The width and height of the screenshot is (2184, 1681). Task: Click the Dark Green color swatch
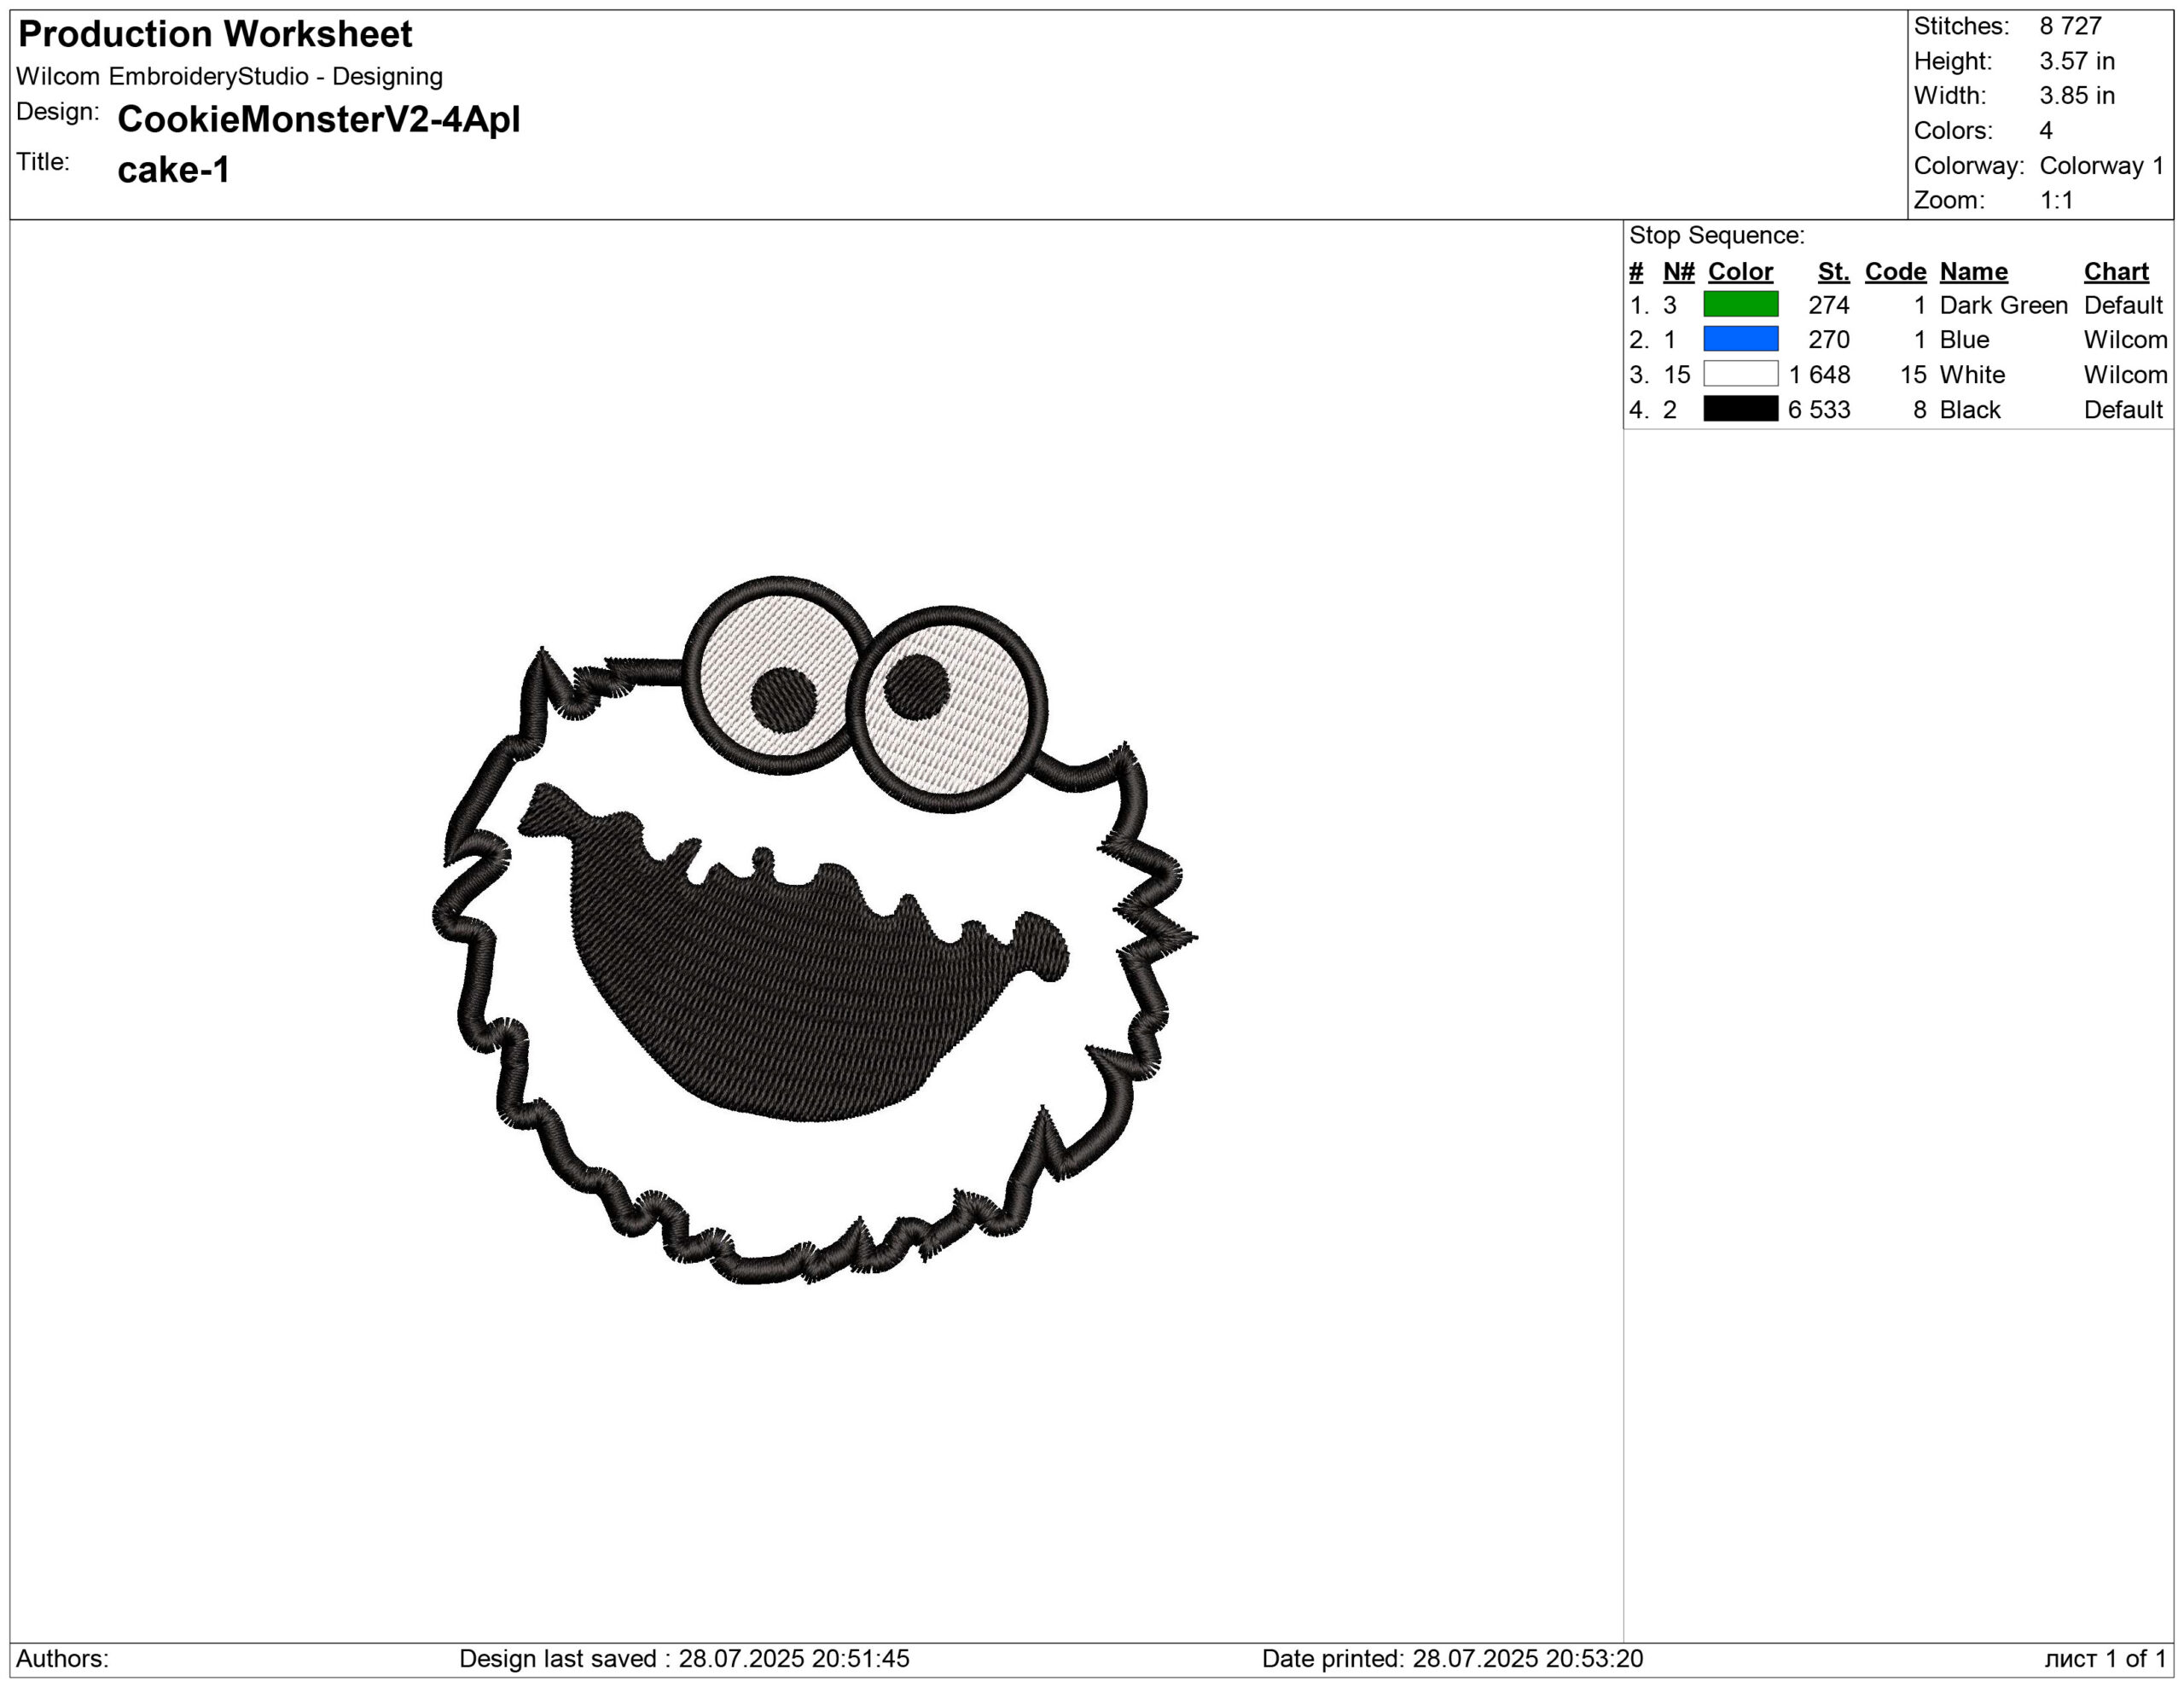pos(1740,304)
